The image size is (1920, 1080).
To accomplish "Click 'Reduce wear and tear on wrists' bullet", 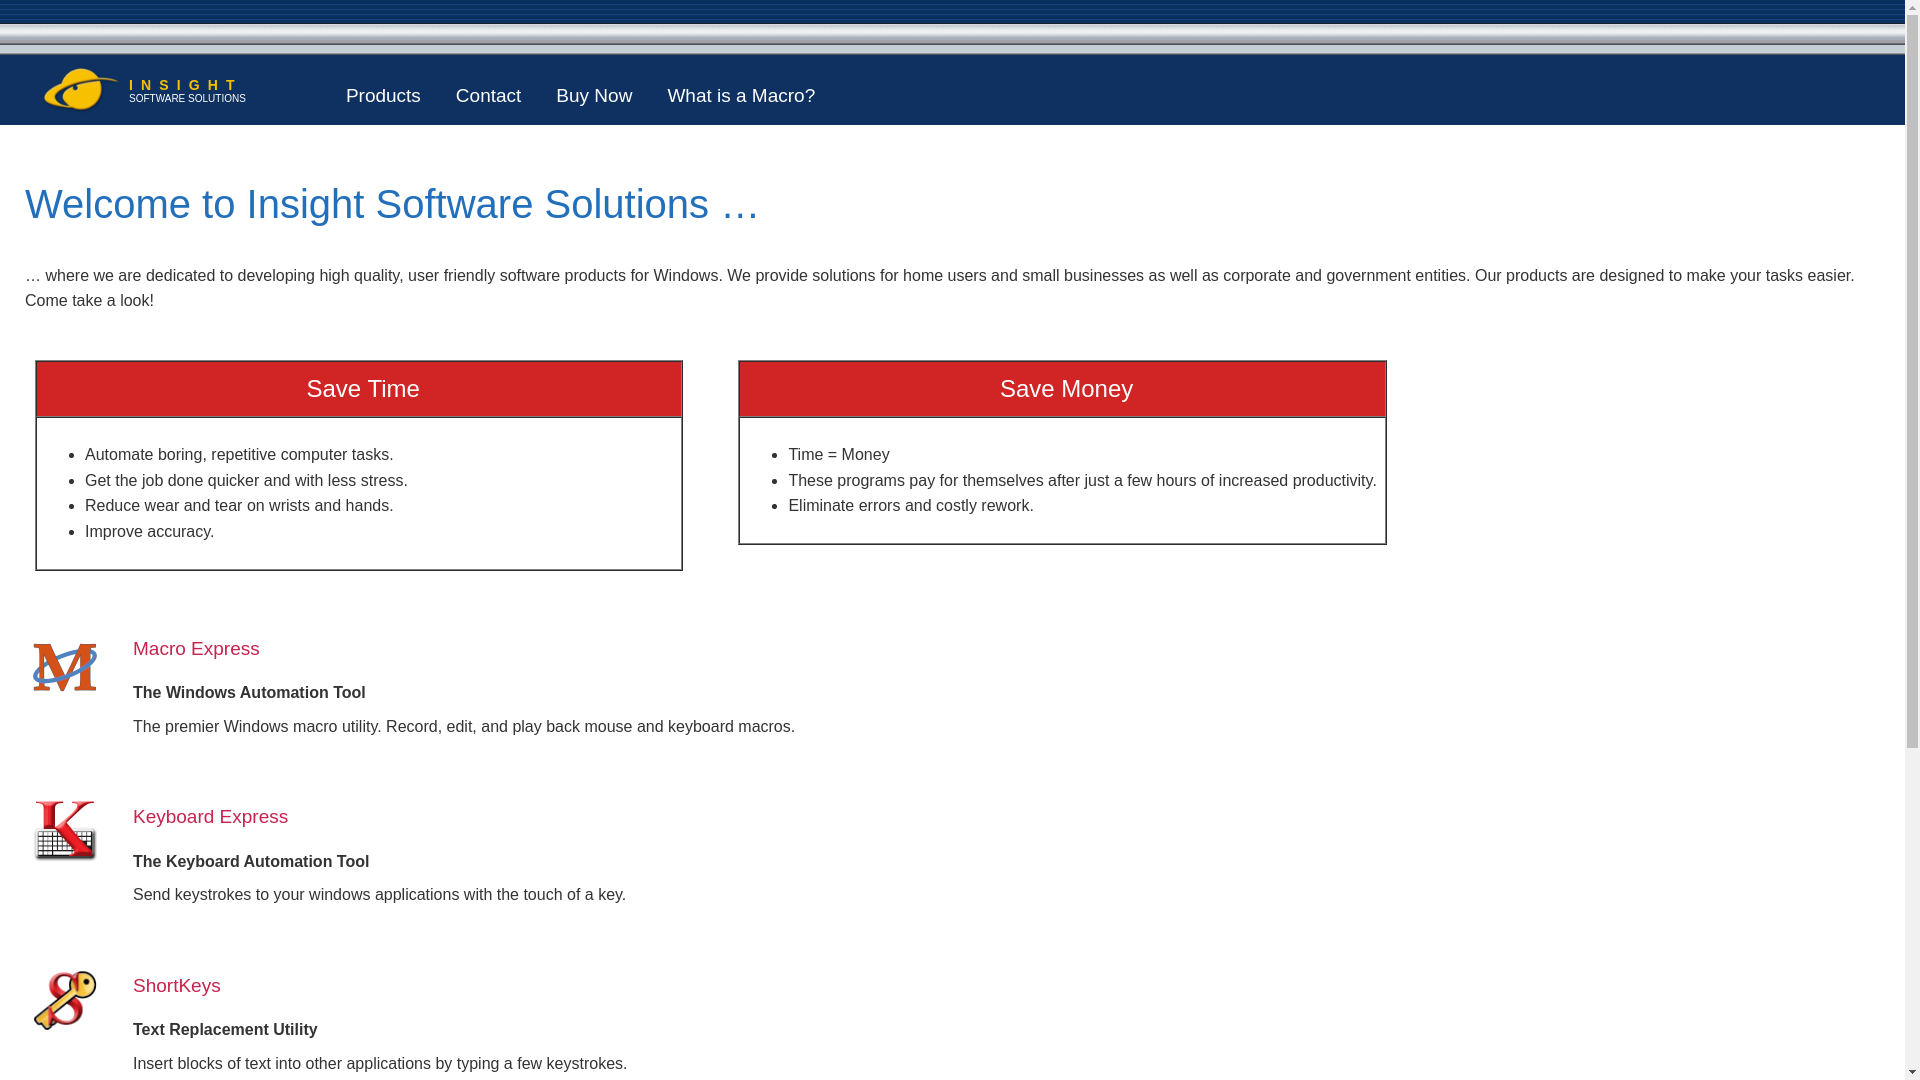I will tap(239, 505).
